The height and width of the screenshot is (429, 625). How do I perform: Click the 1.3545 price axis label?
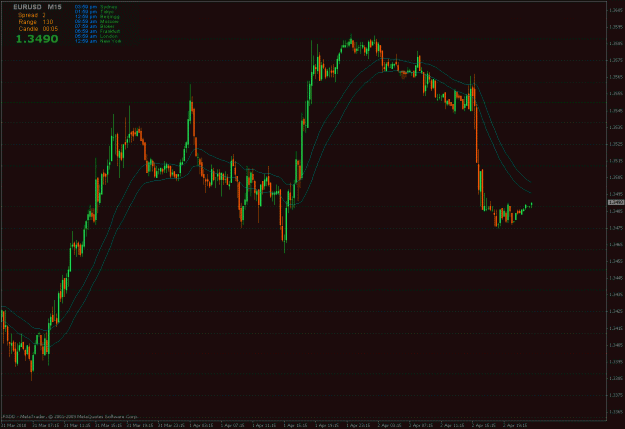tap(616, 110)
